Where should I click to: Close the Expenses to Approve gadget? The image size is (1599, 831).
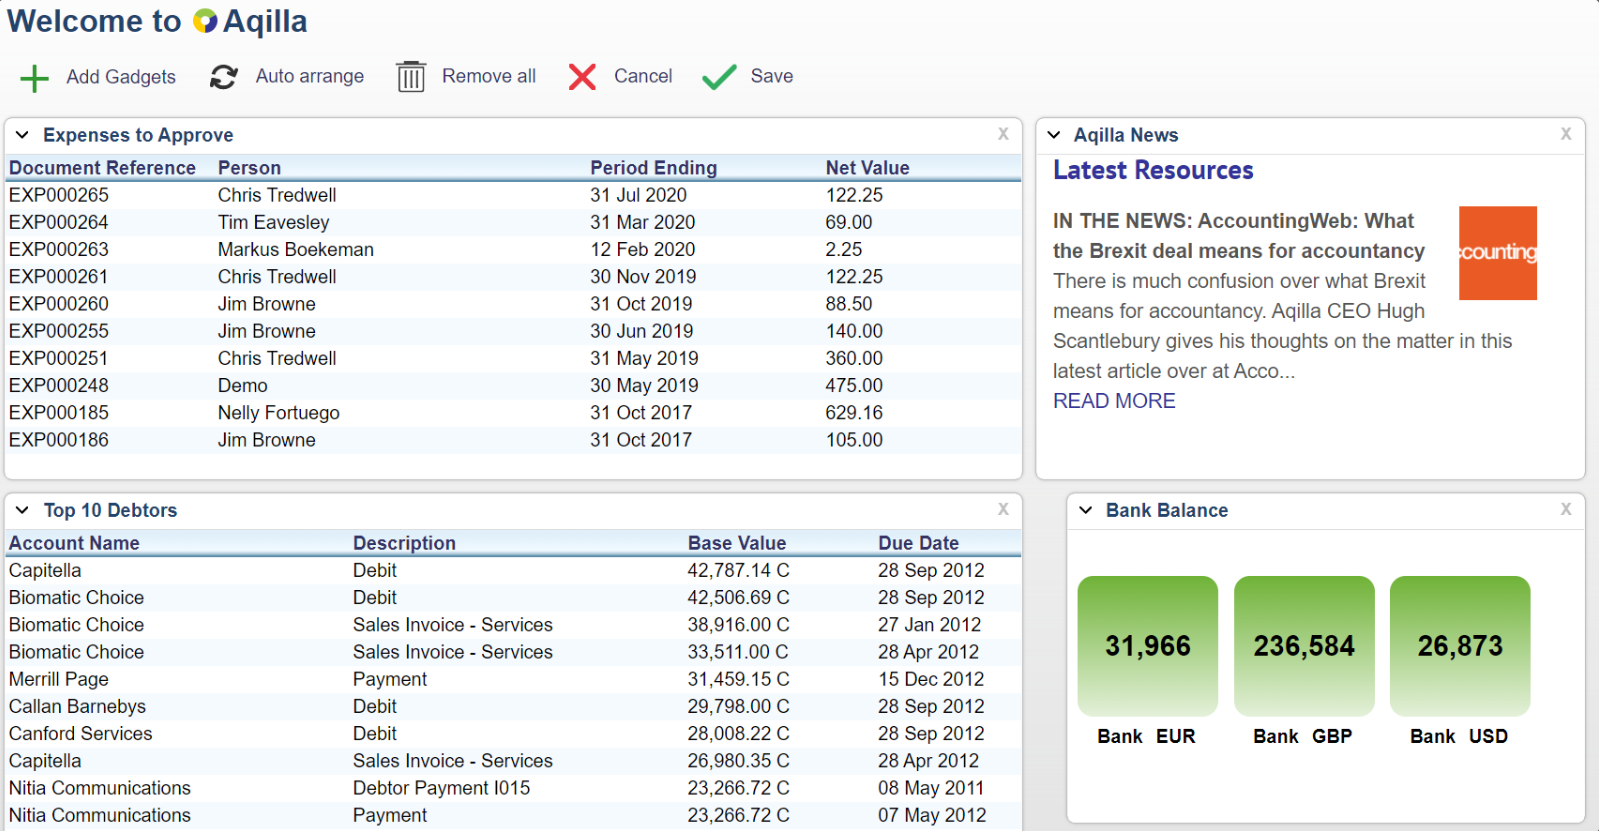point(1003,134)
